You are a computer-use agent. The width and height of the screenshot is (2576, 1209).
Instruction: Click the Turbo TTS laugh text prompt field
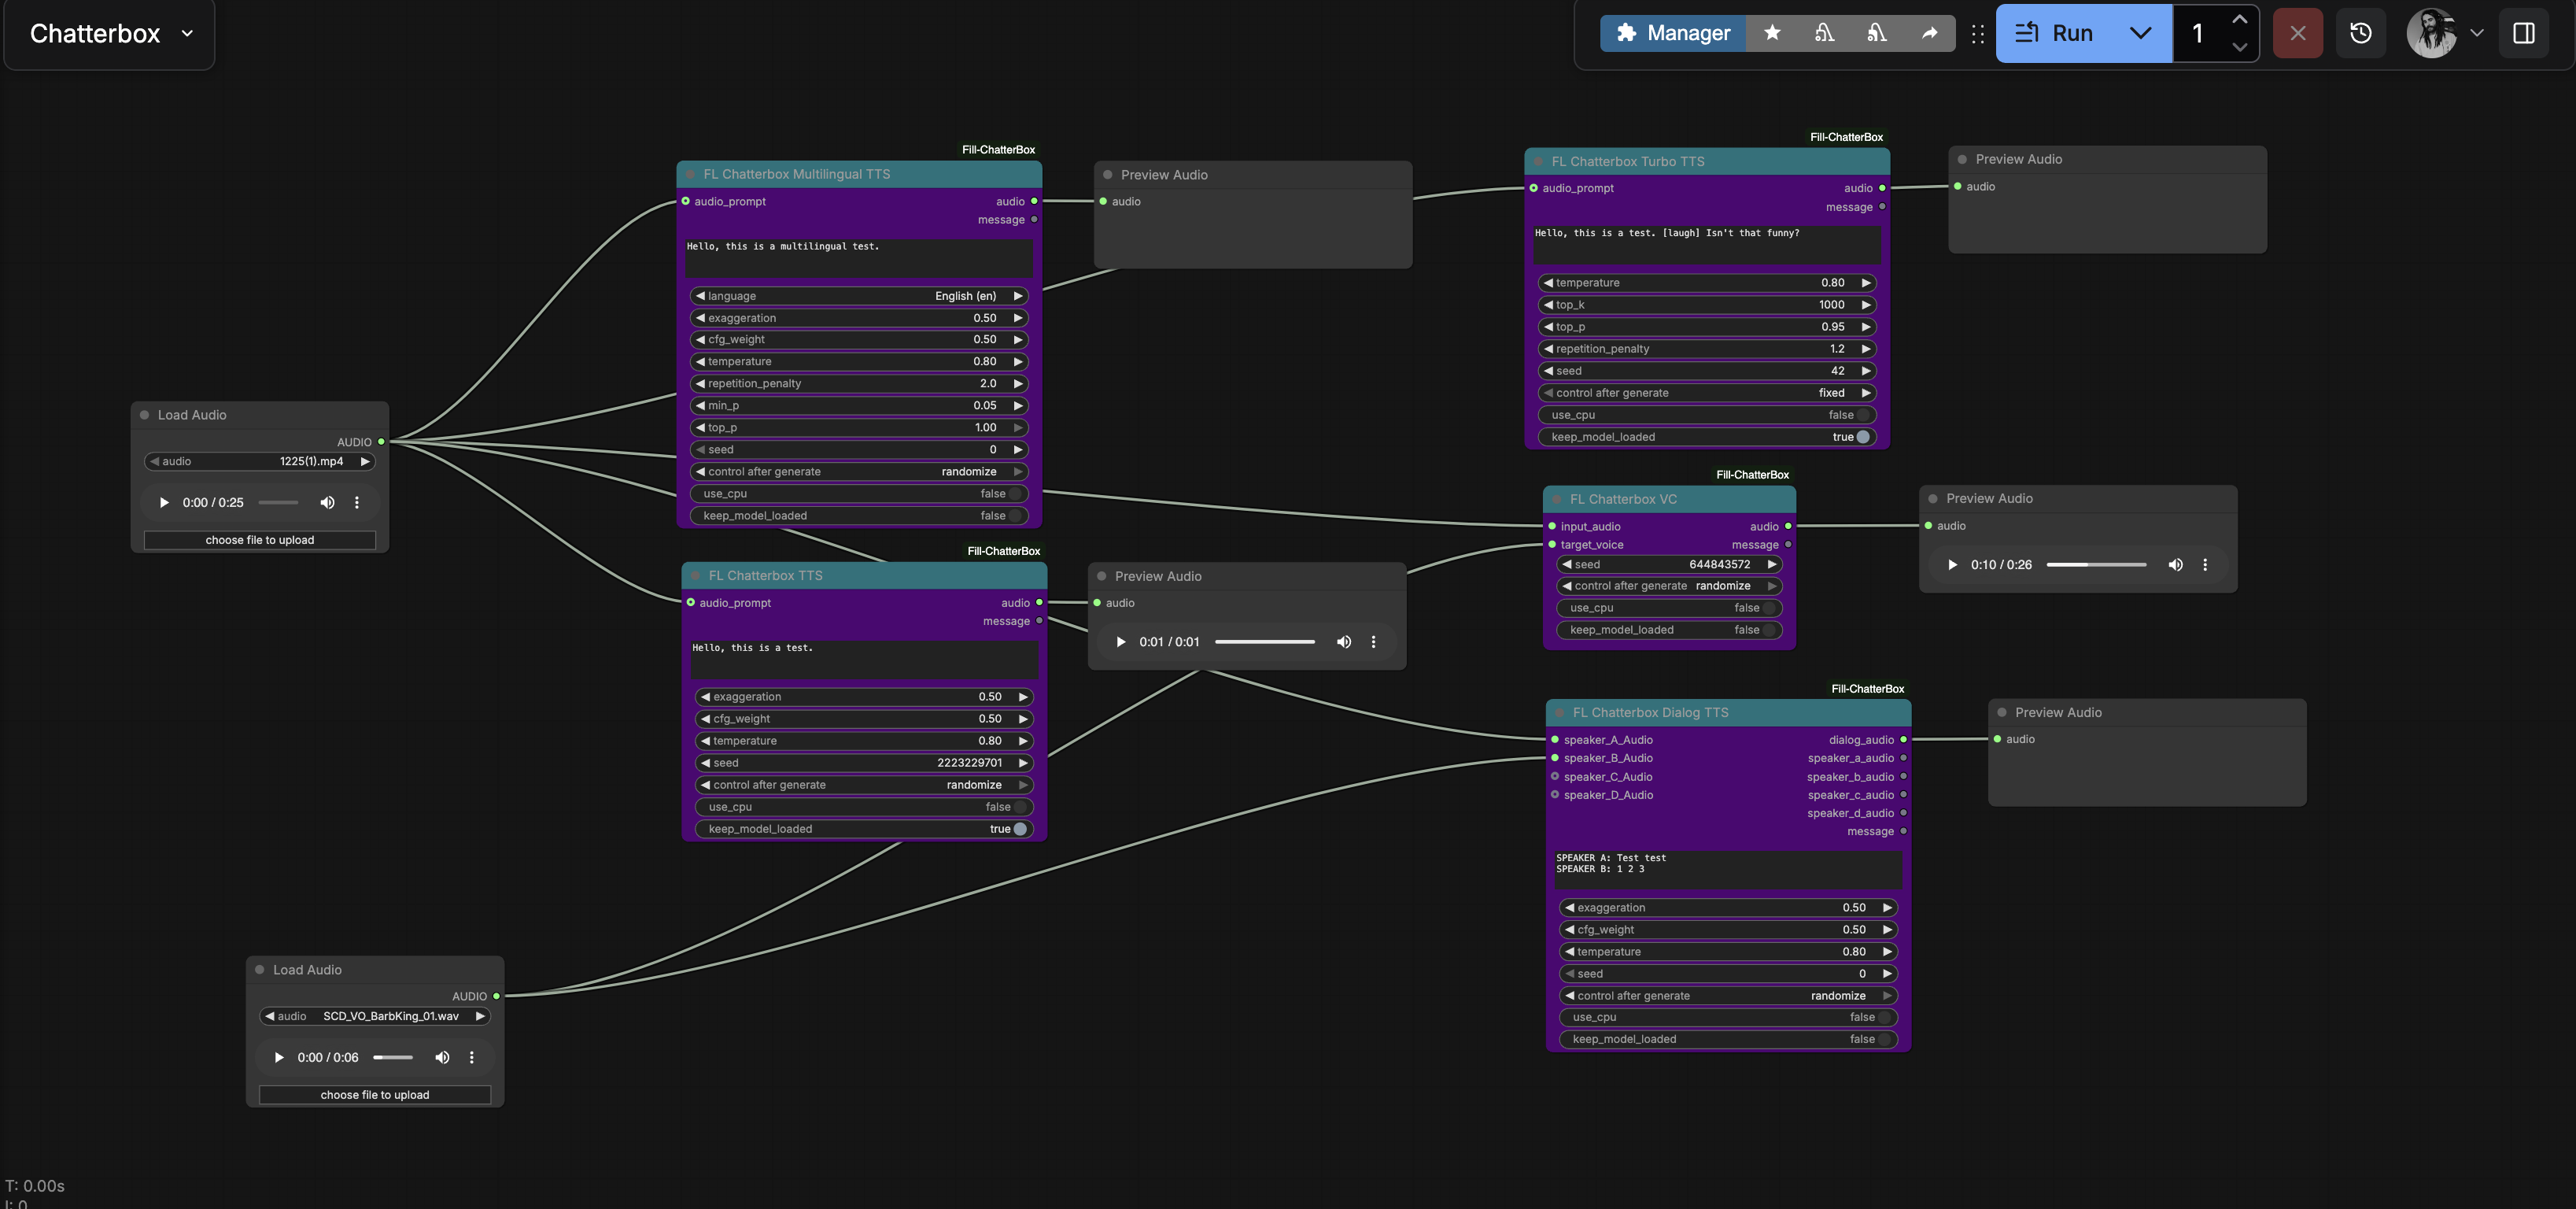[x=1707, y=244]
